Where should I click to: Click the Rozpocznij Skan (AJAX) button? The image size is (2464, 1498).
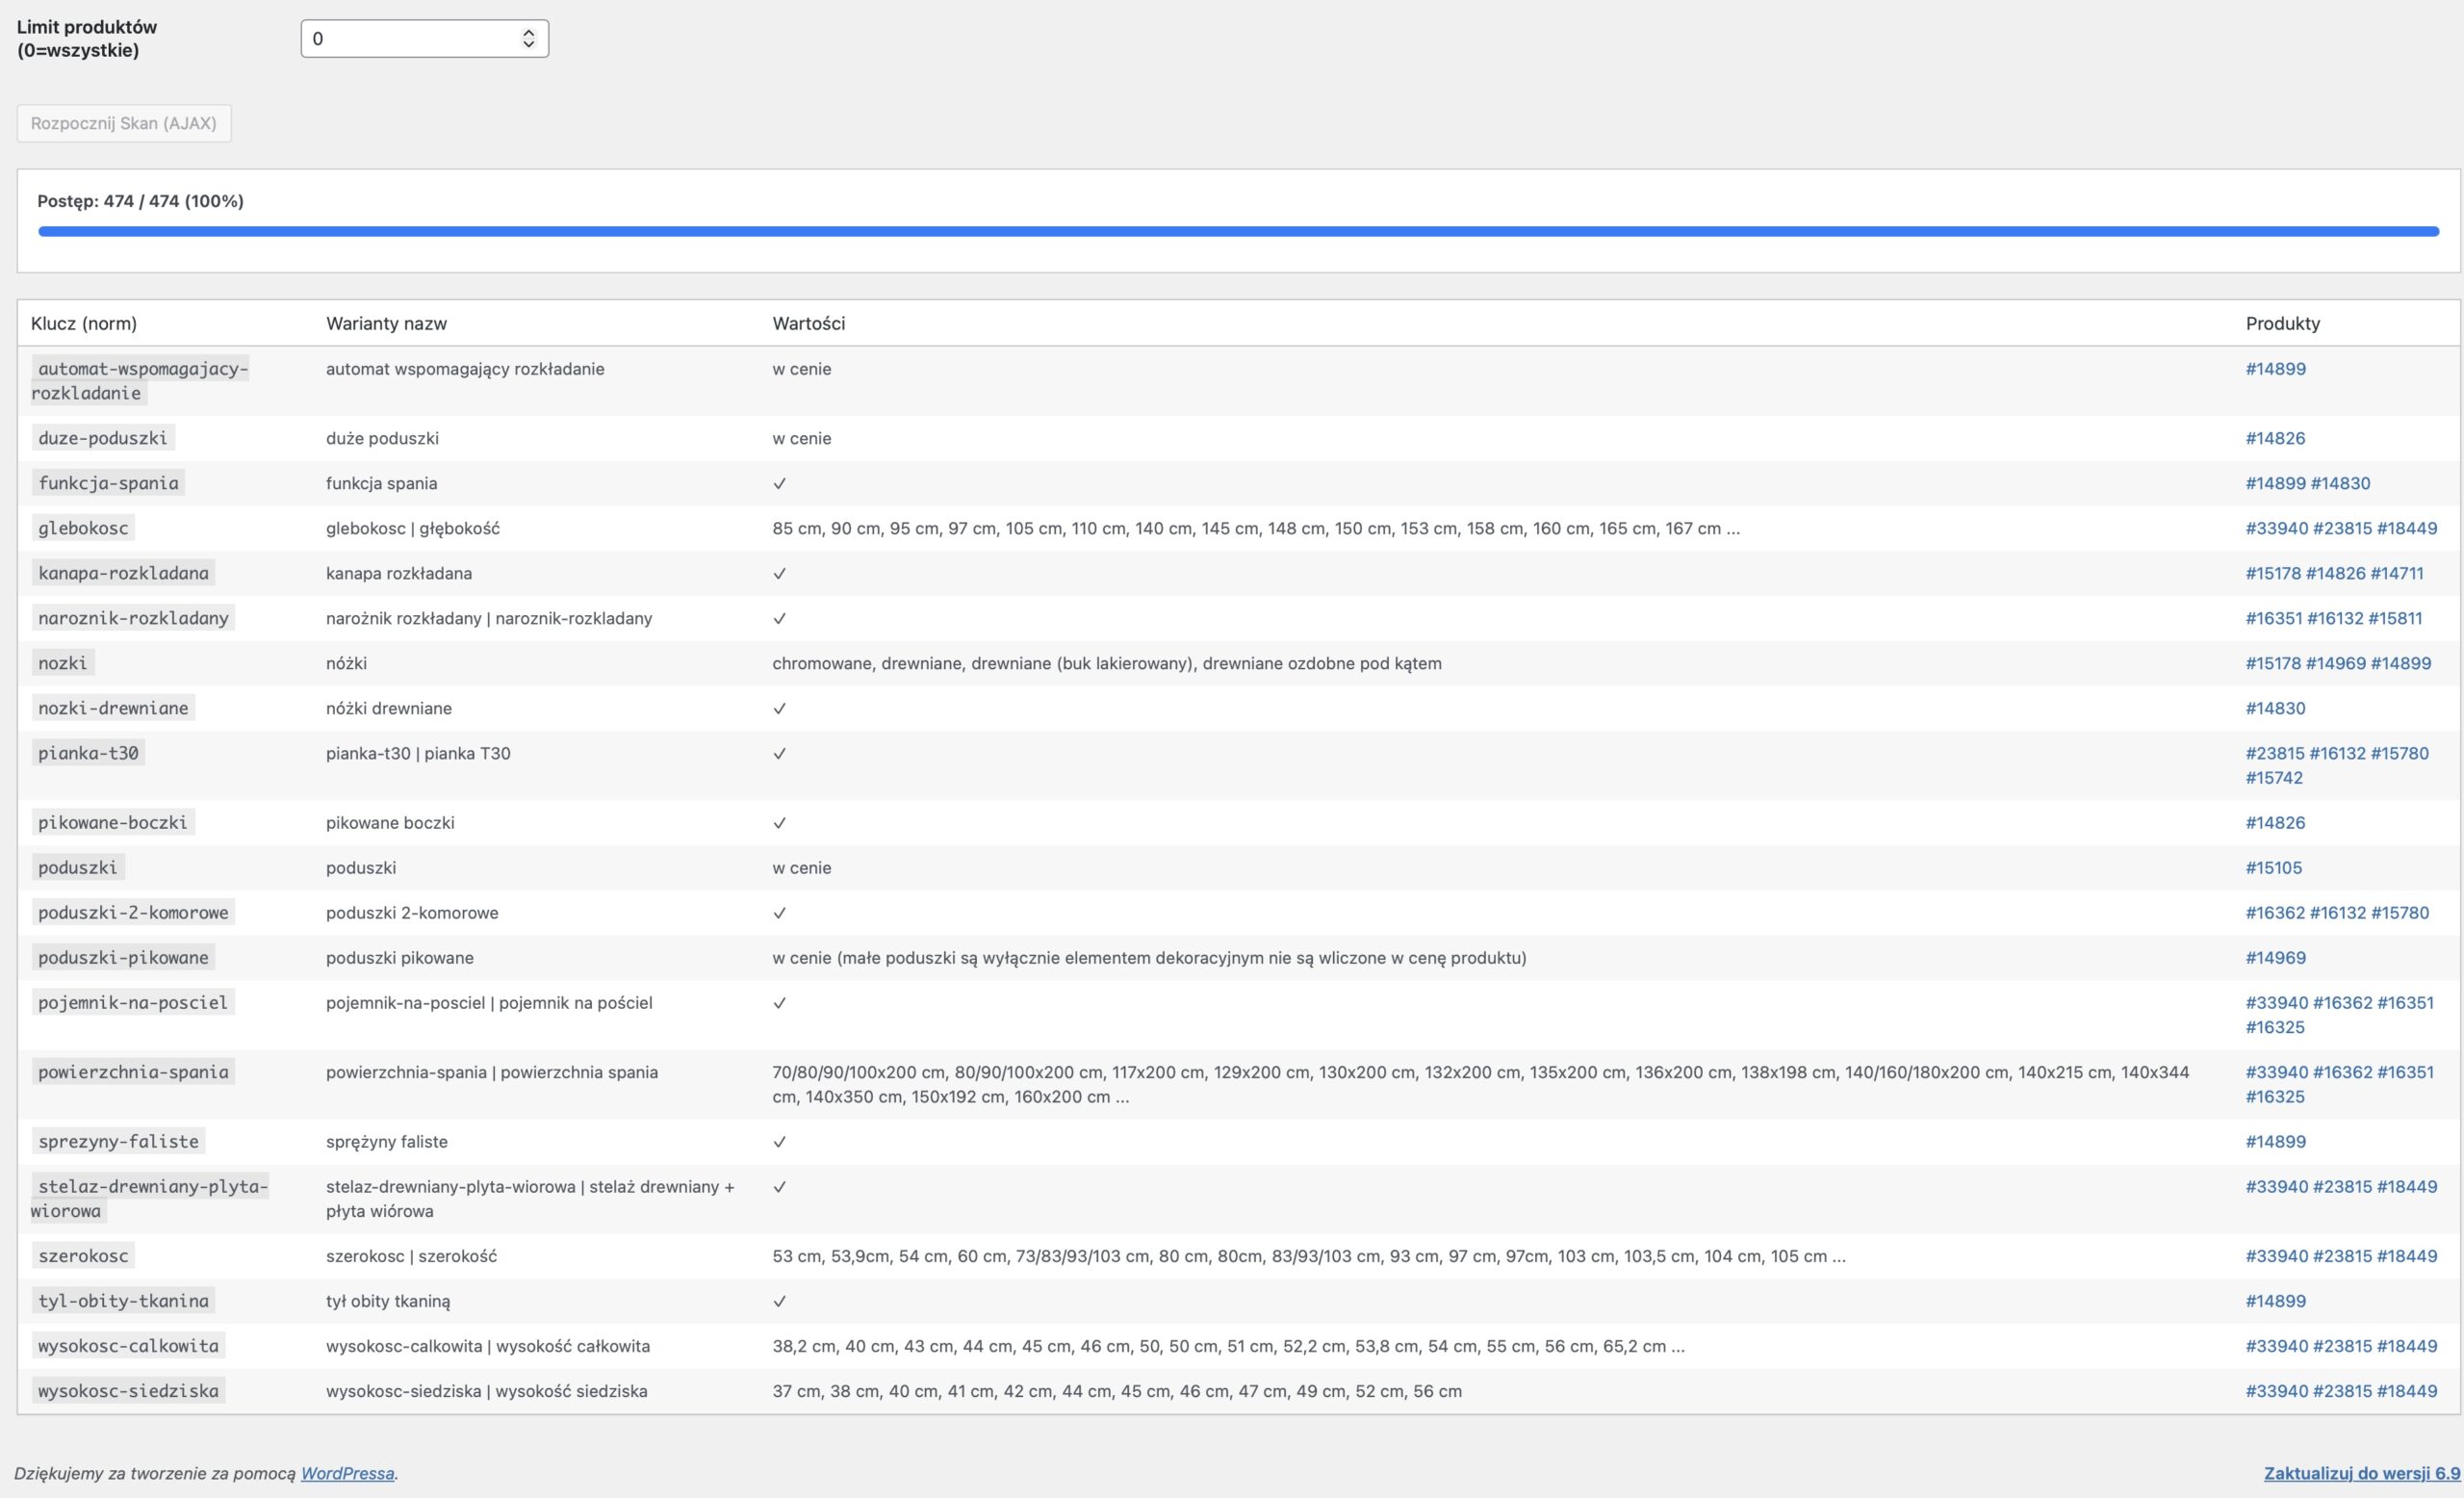(123, 123)
